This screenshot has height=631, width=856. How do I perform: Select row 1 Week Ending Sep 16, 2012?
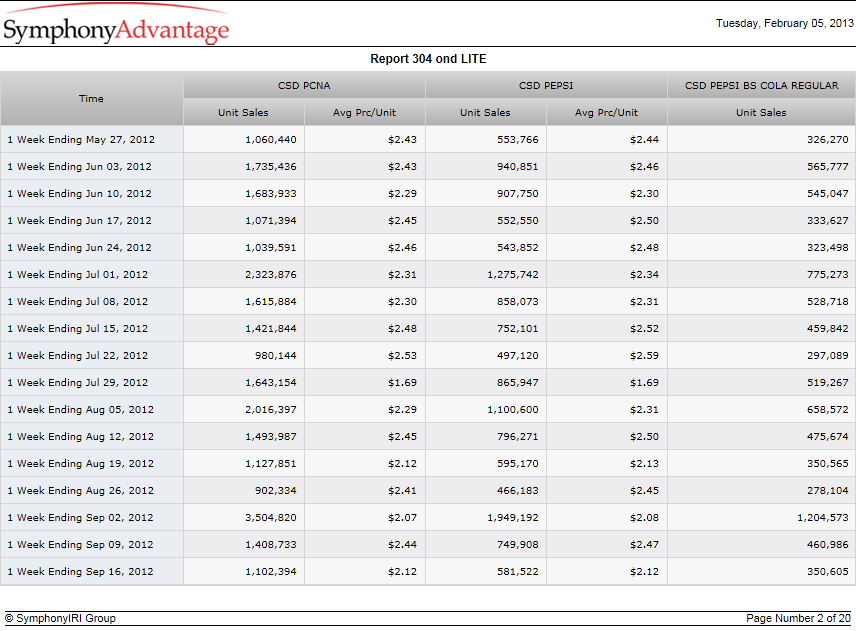[428, 572]
